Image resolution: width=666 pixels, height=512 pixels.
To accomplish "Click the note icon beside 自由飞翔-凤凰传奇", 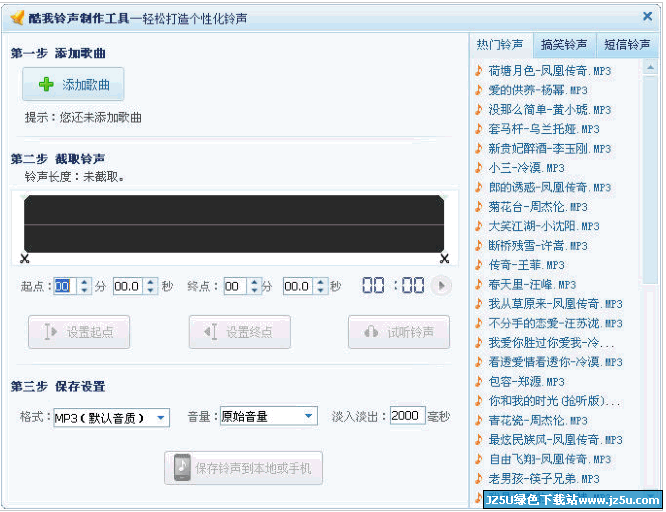I will point(479,459).
